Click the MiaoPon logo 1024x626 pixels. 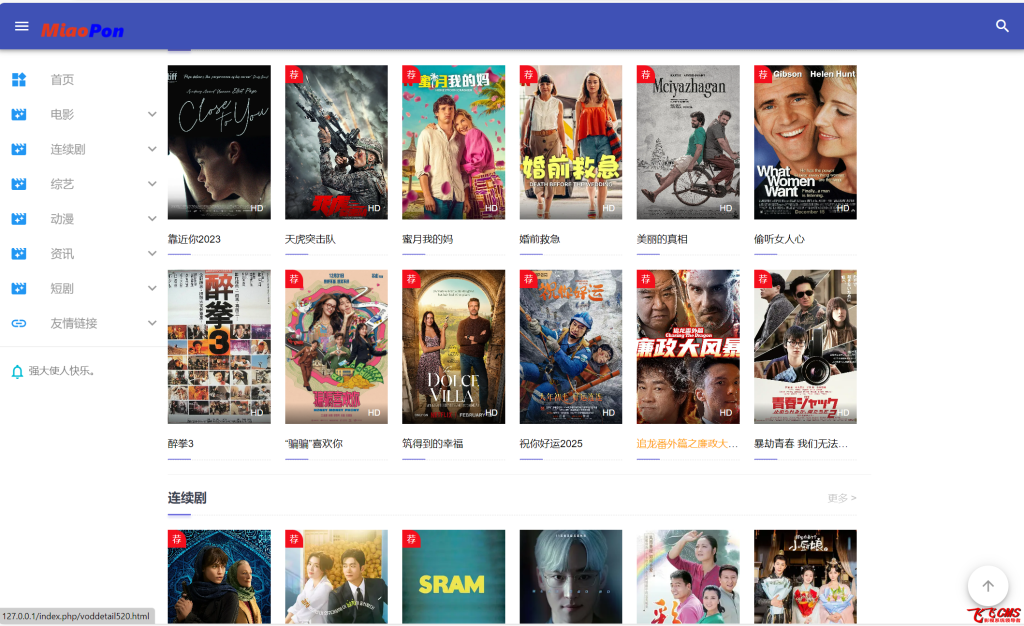point(82,31)
